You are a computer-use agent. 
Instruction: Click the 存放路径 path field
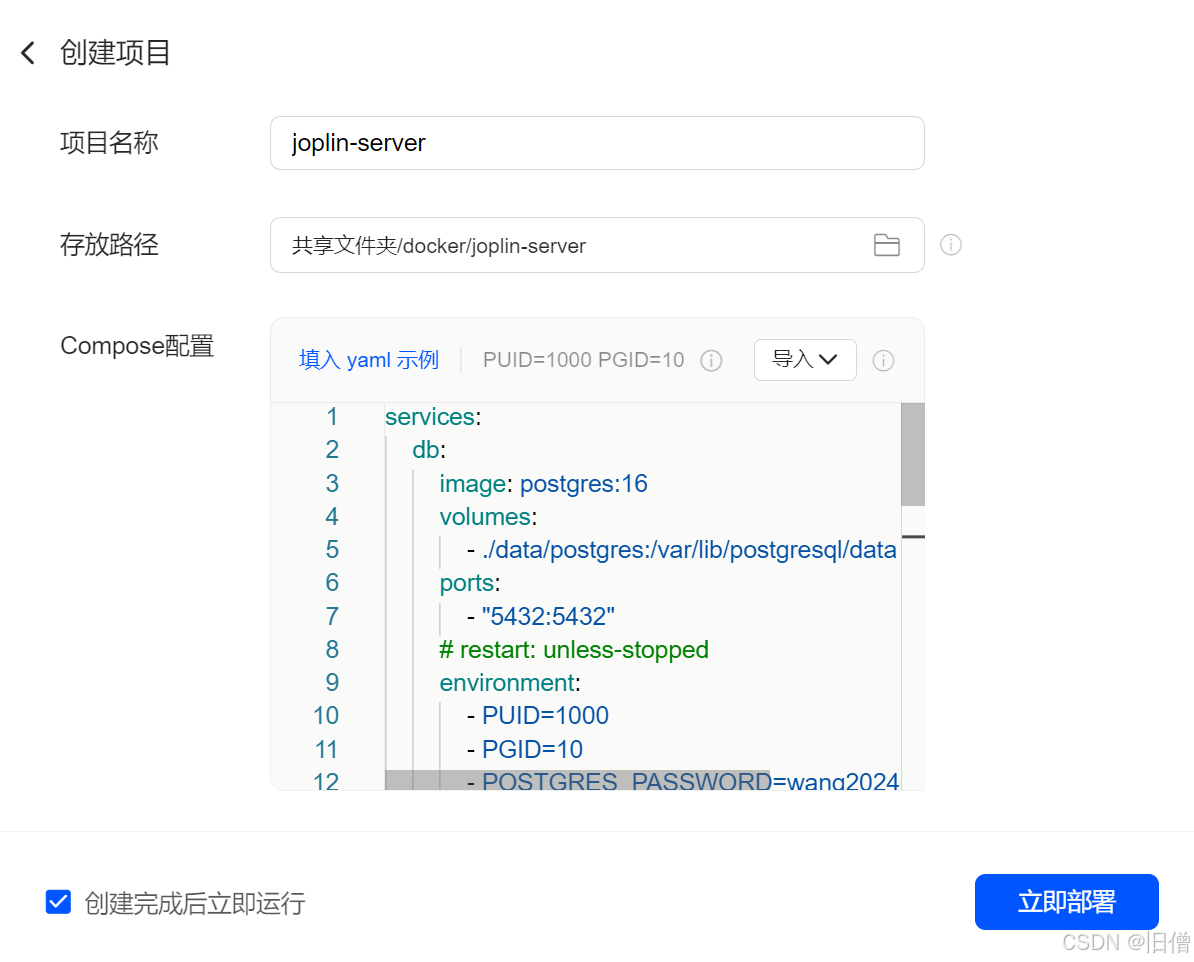click(597, 245)
